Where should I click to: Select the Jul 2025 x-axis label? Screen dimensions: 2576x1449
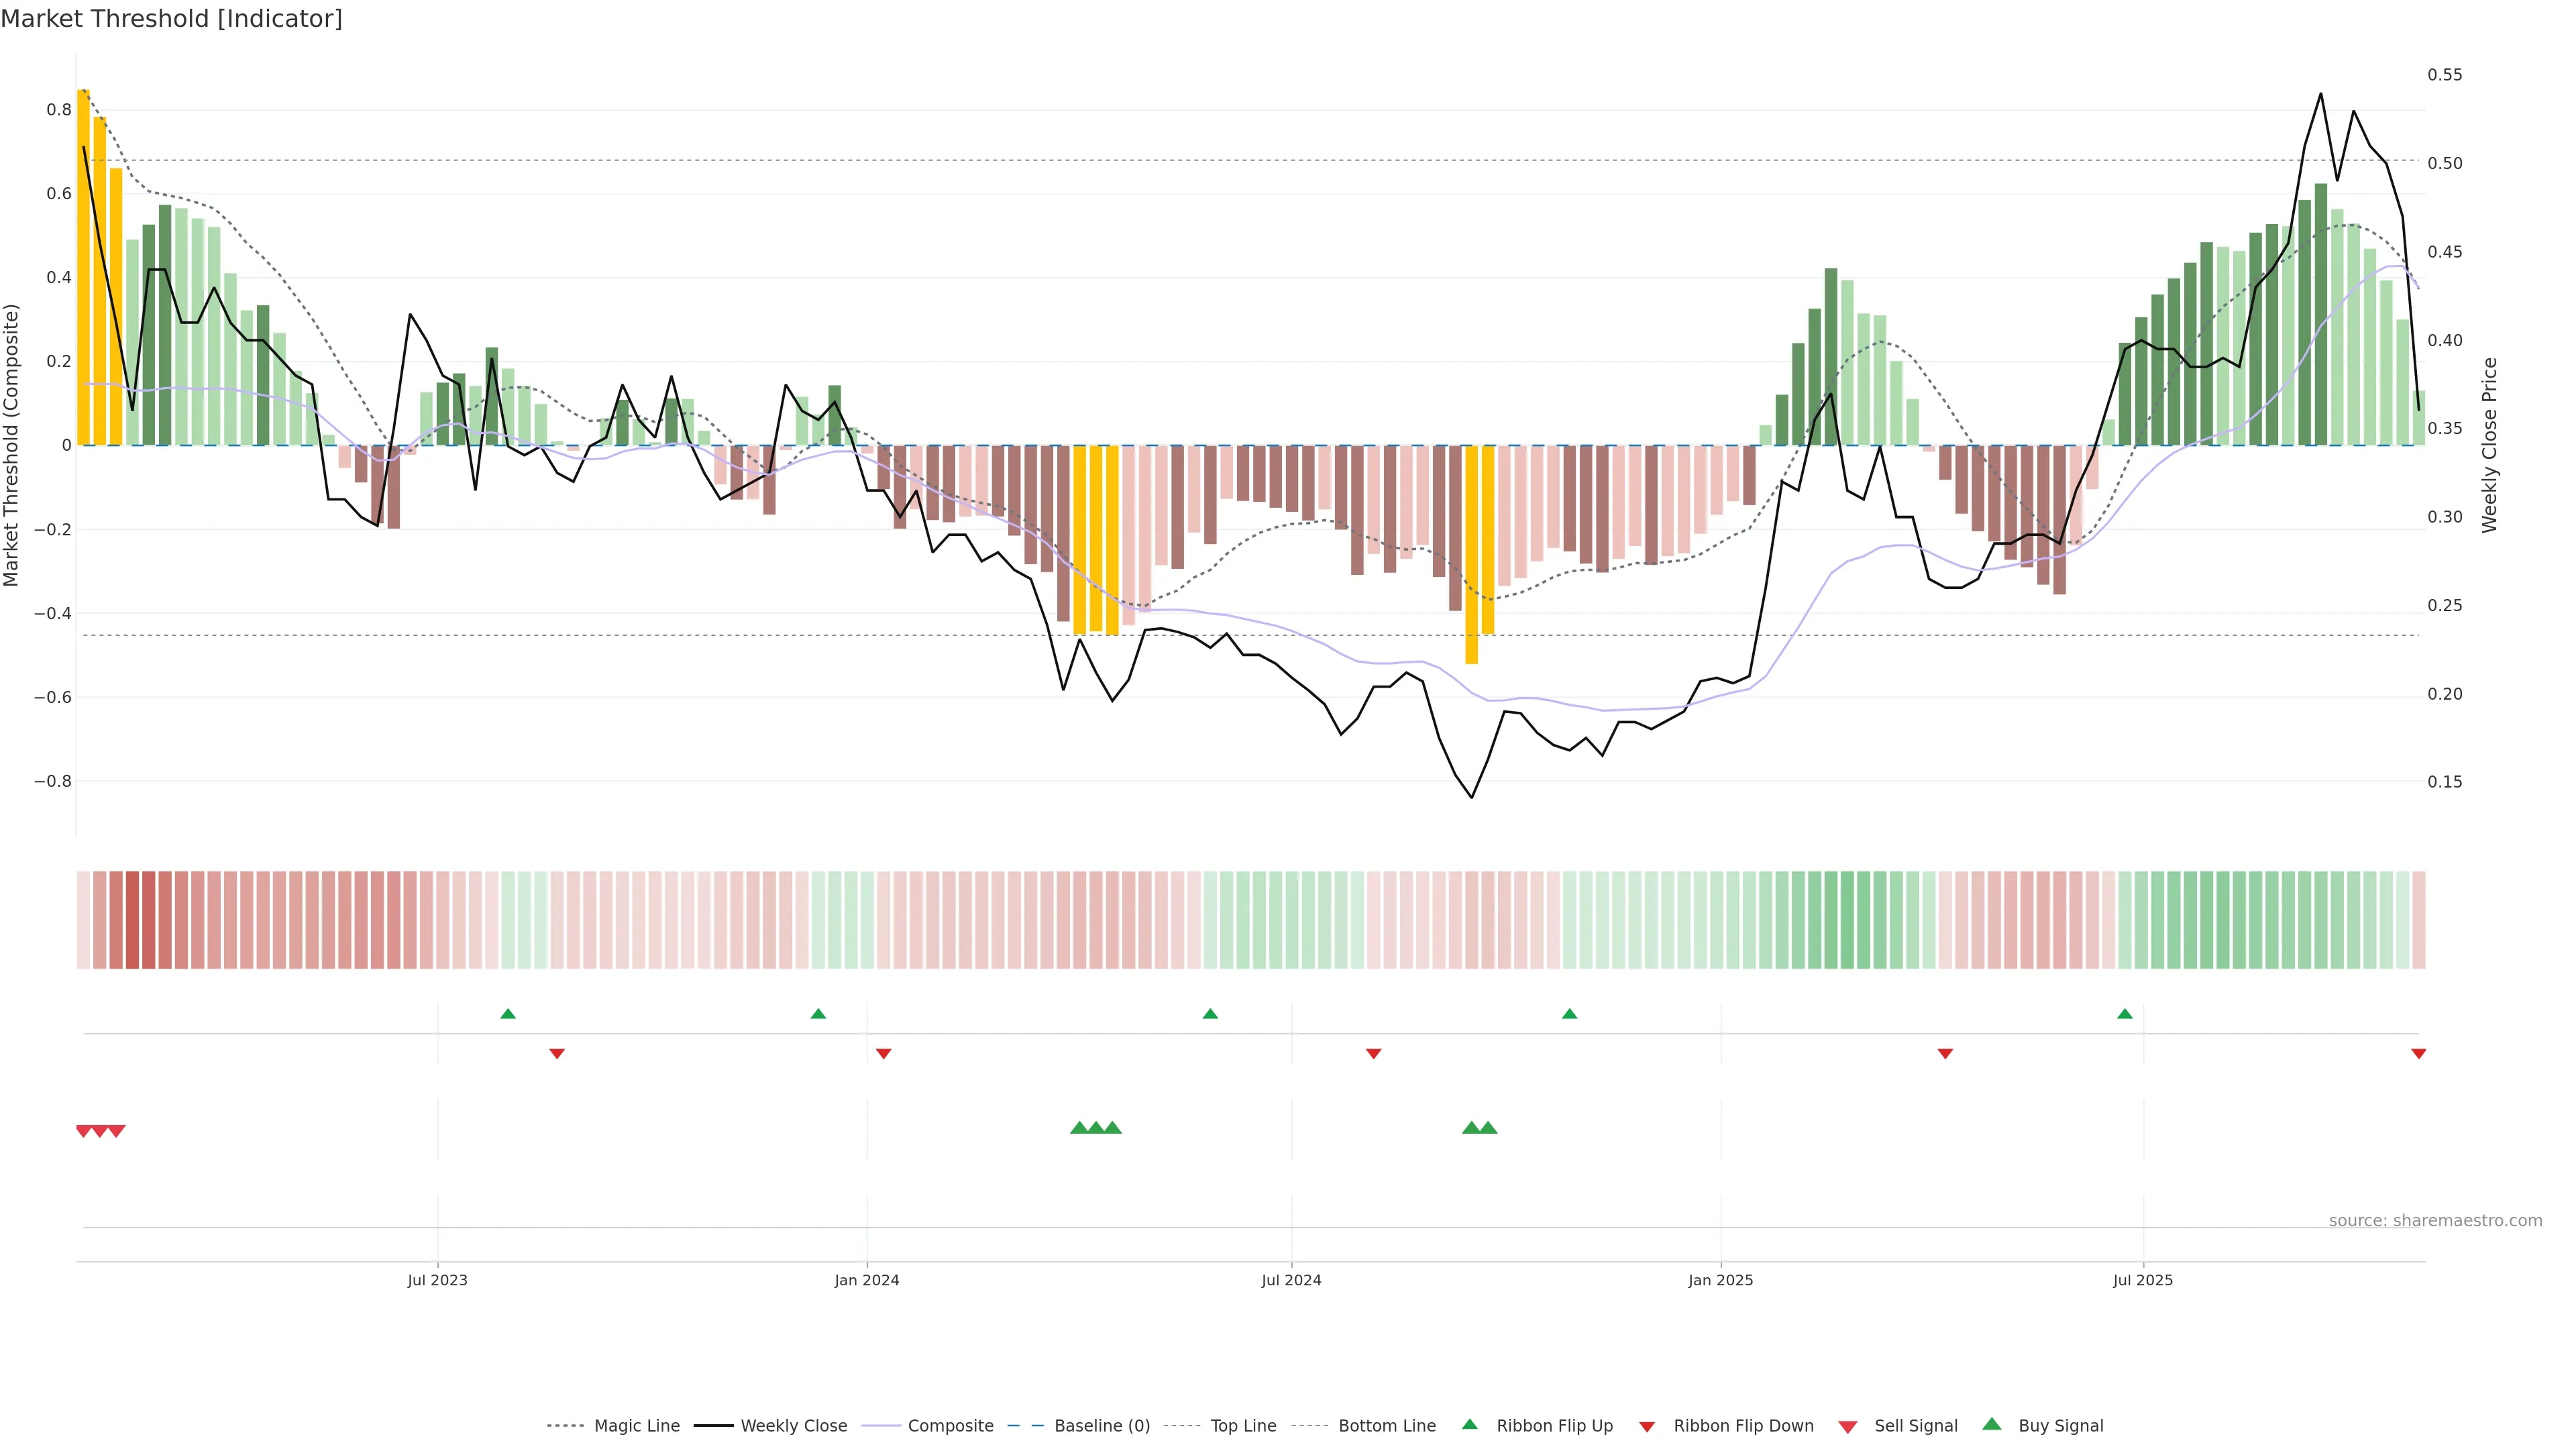[x=2142, y=1280]
